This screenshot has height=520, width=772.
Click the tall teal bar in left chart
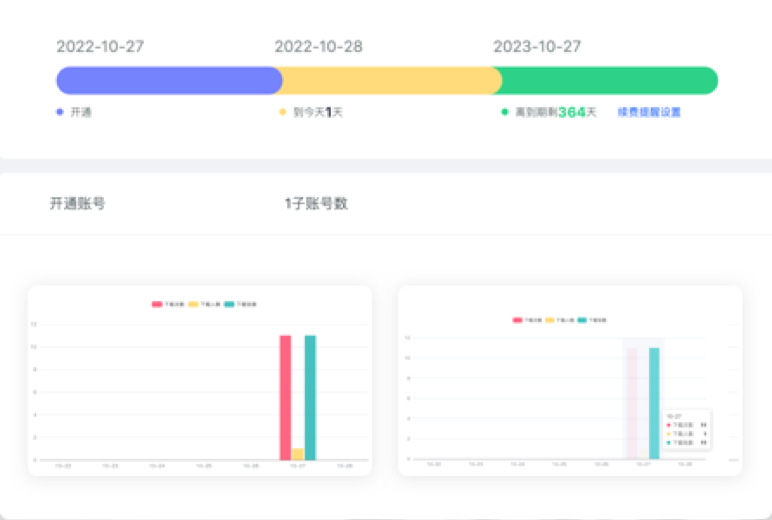(310, 397)
